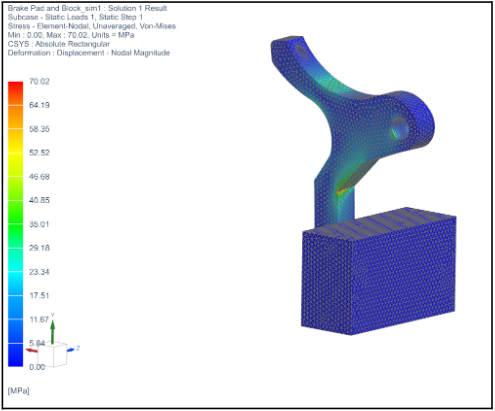Click the [MPa] unit label below legend
This screenshot has height=411, width=495.
click(x=19, y=391)
